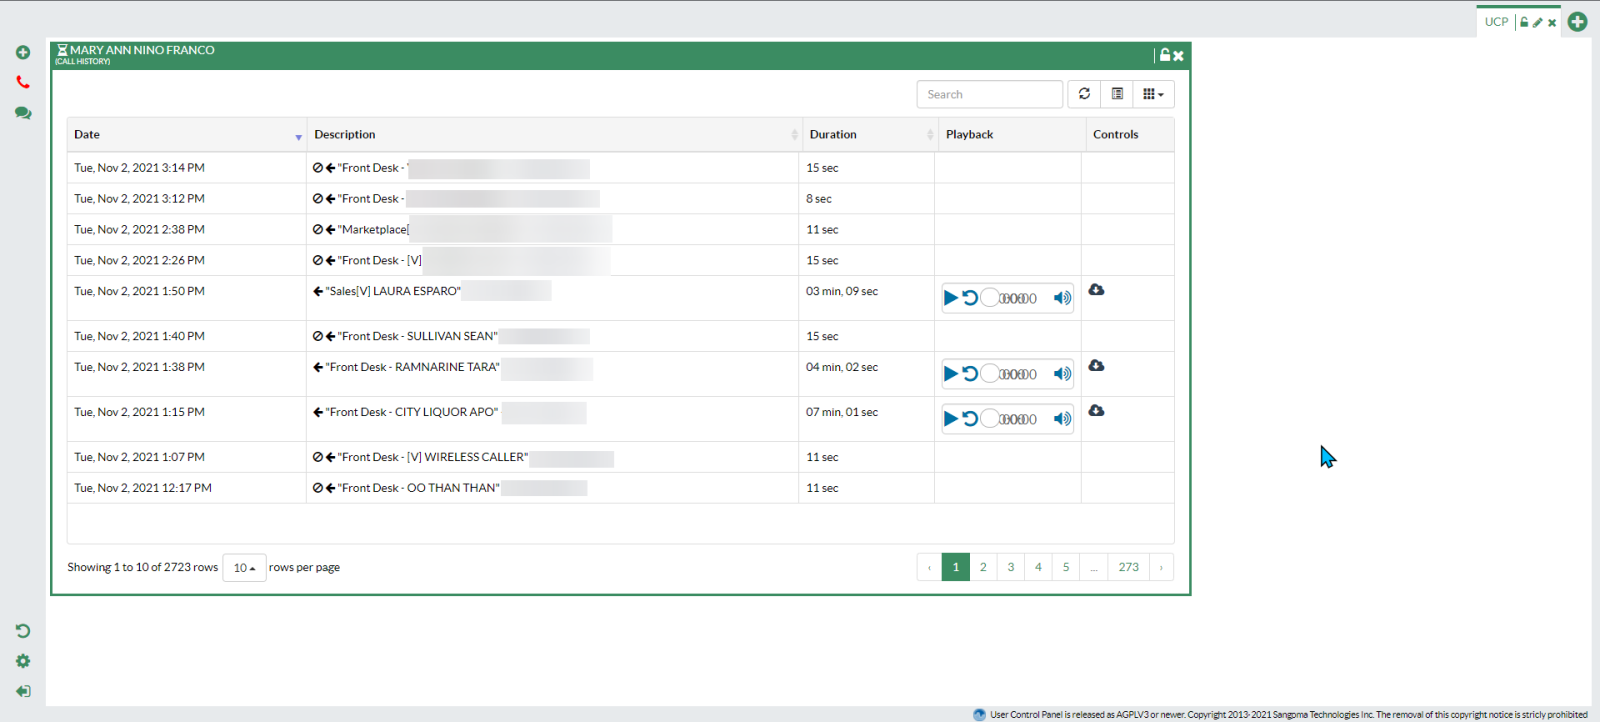Go to the next page arrow in pagination
The height and width of the screenshot is (722, 1600).
click(1161, 567)
